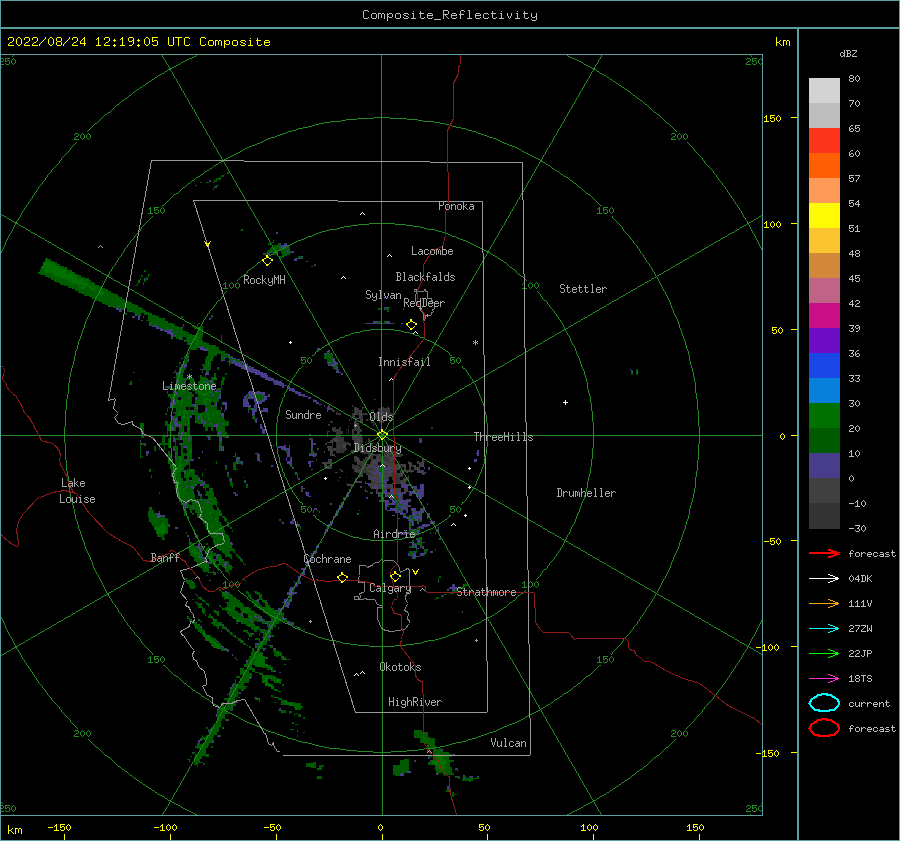Viewport: 900px width, 841px height.
Task: Click the Composite_Reflectivity title text
Action: pyautogui.click(x=450, y=15)
